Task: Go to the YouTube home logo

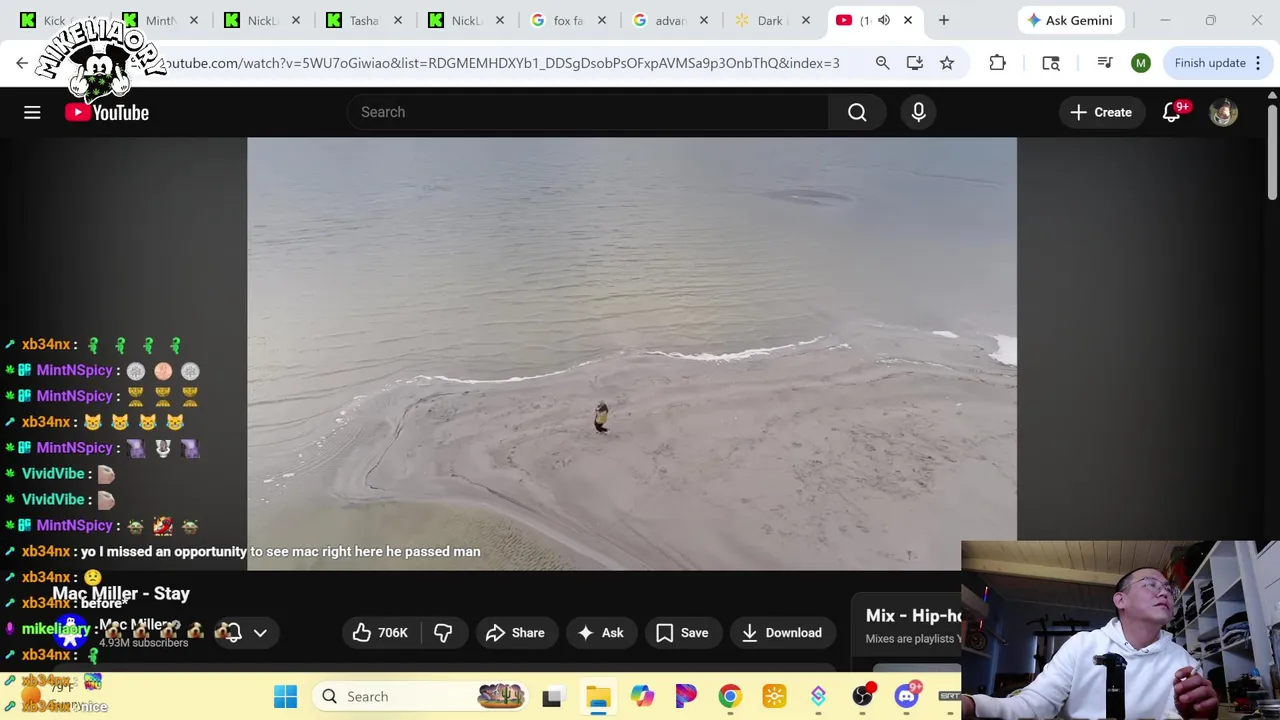Action: pyautogui.click(x=107, y=112)
